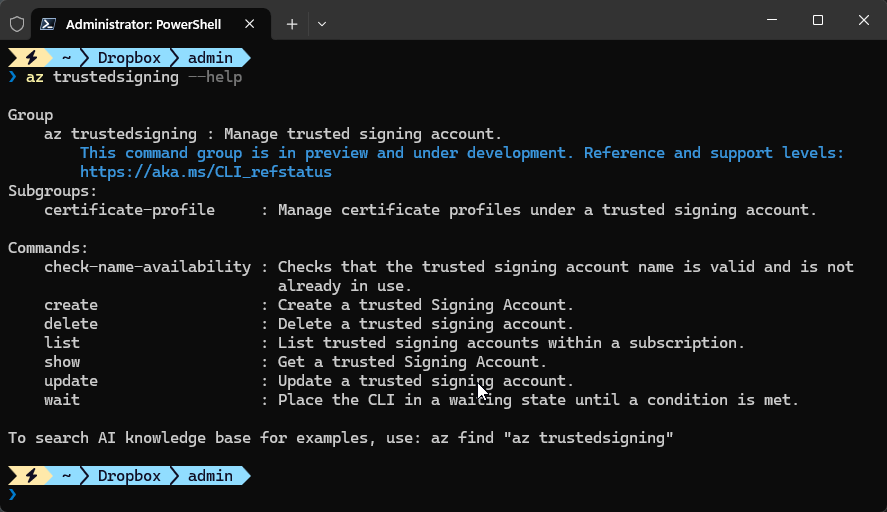Image resolution: width=887 pixels, height=512 pixels.
Task: Open a new tab with the plus button
Action: (x=292, y=23)
